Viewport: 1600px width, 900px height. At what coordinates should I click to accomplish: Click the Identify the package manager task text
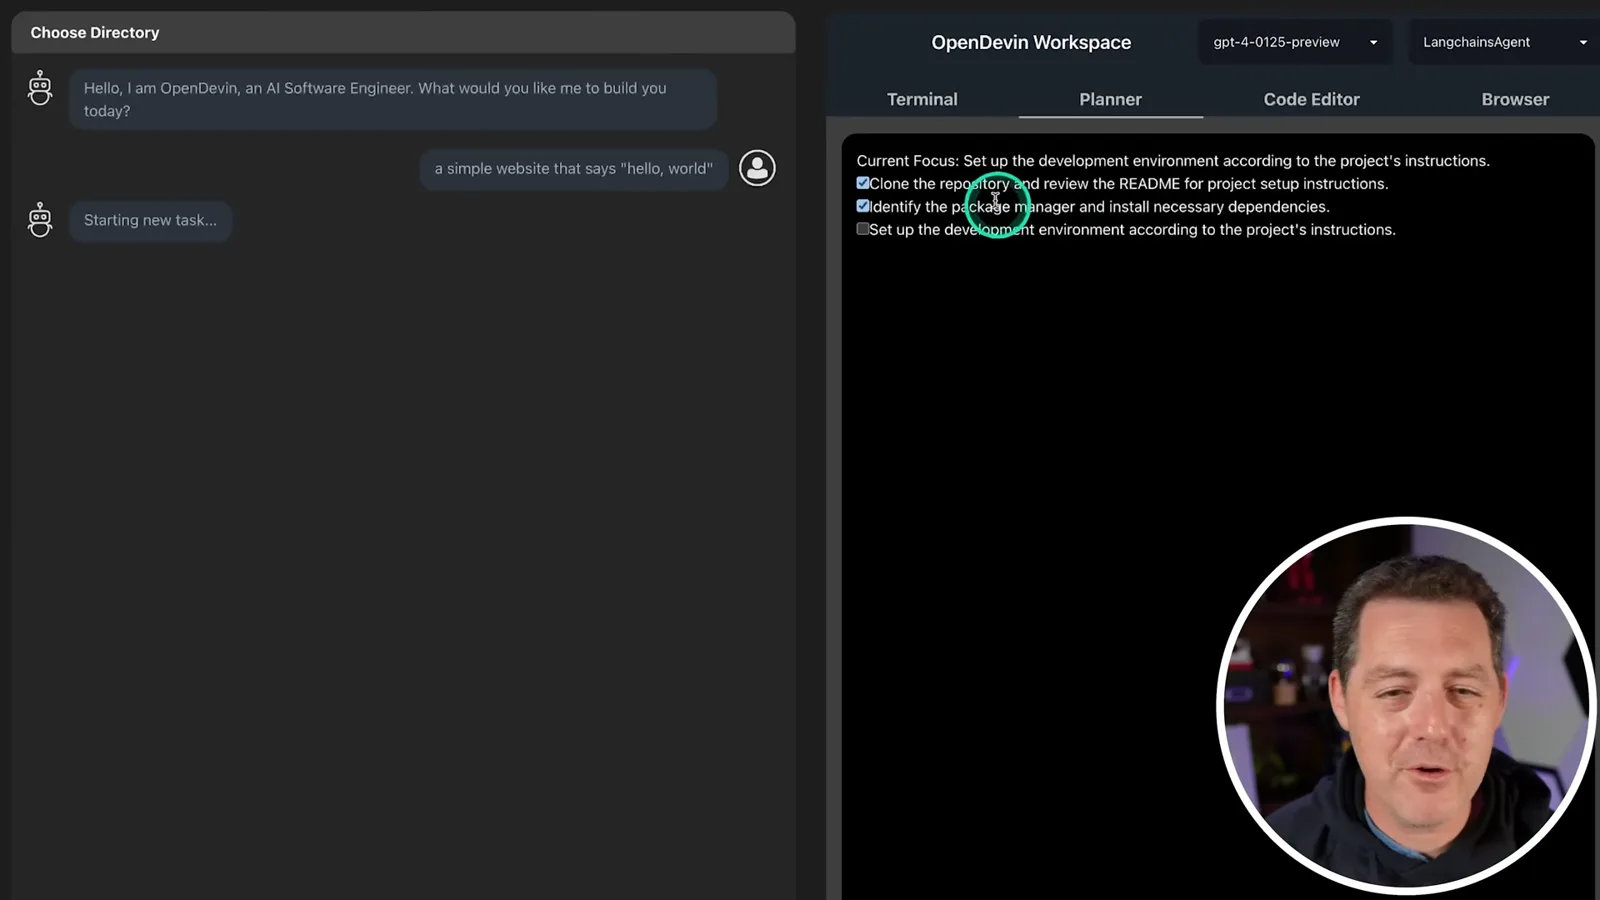[1099, 206]
